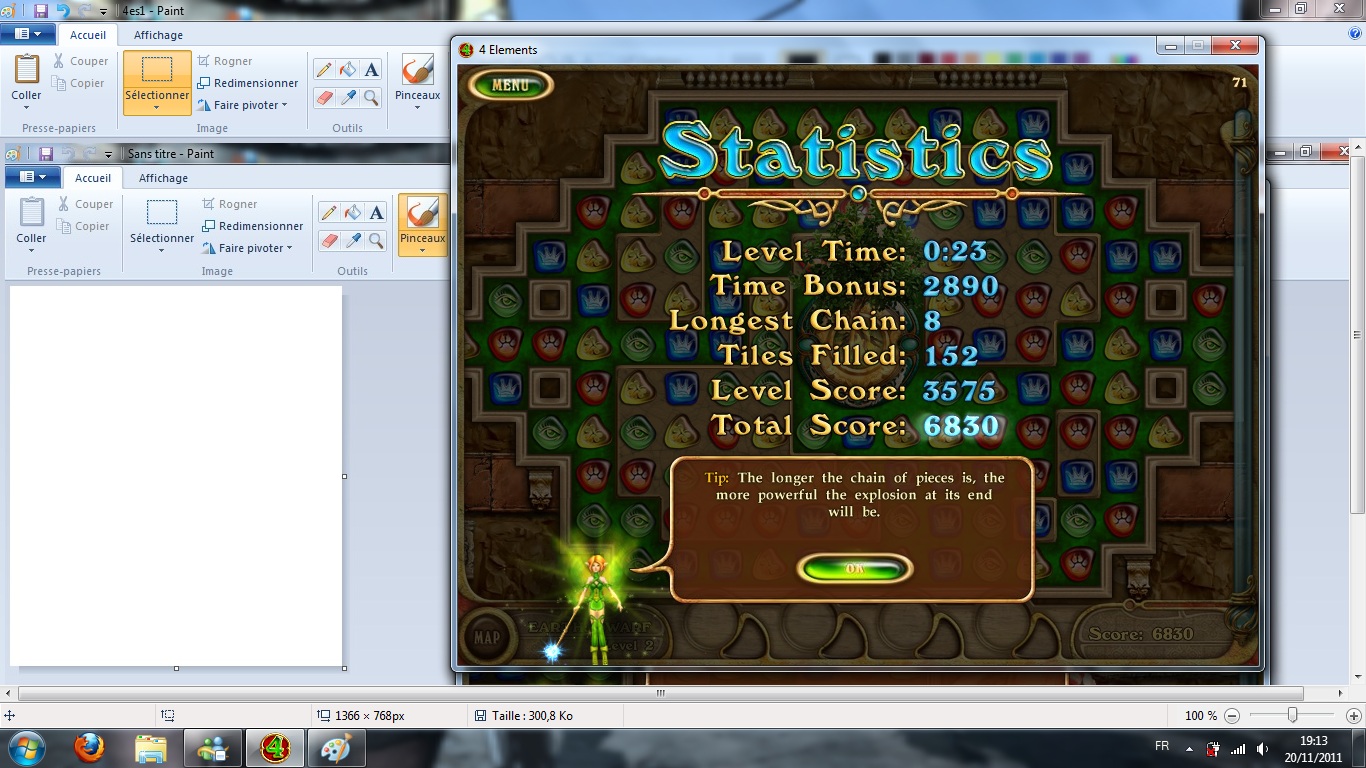Click the horizontal scrollbar below the canvas
1366x768 pixels.
pos(660,693)
